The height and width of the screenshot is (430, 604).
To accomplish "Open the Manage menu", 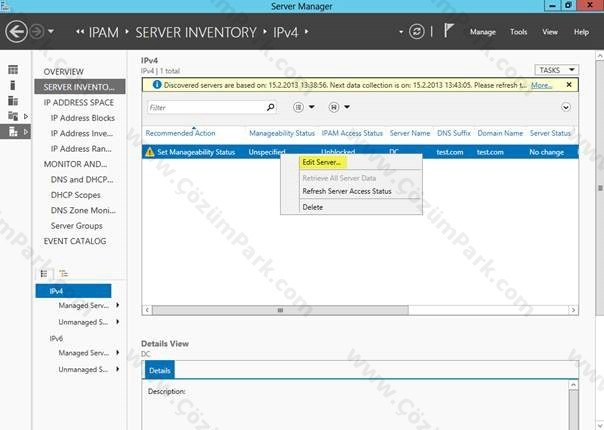I will point(482,32).
